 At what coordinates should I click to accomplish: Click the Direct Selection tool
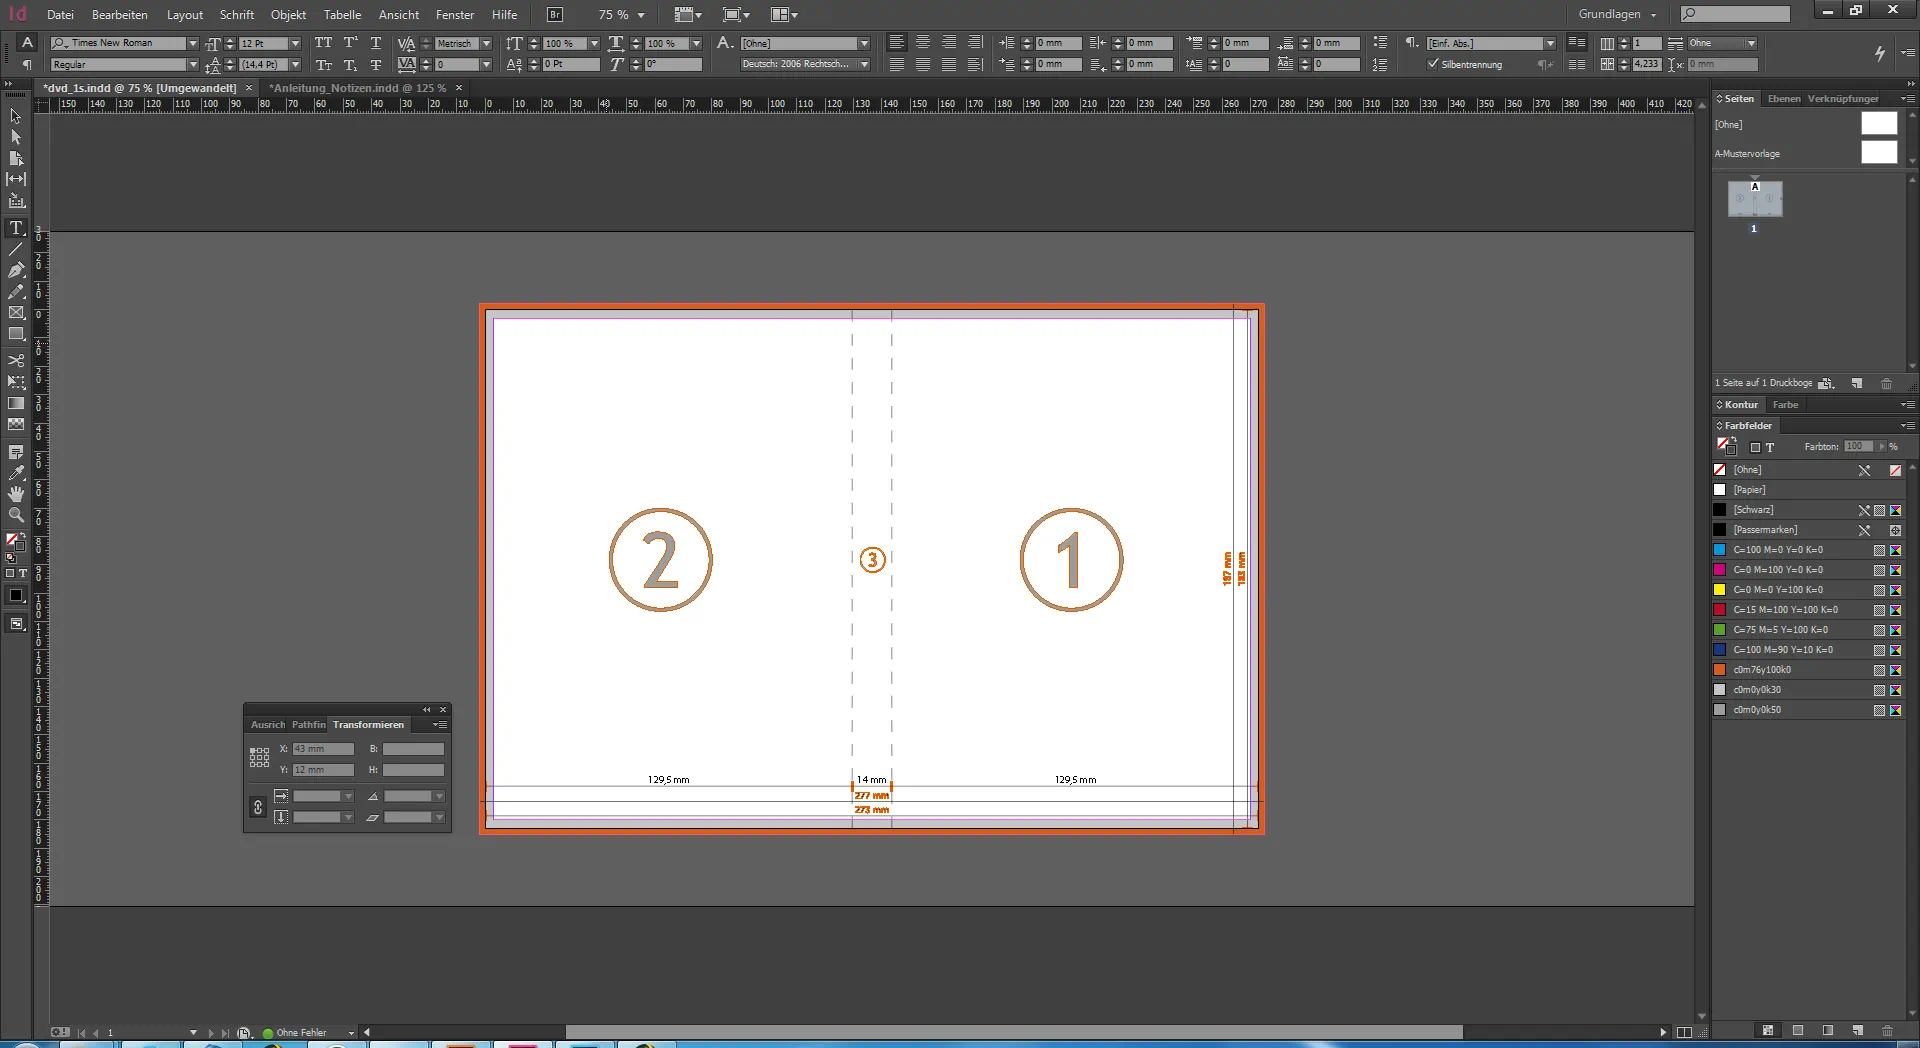pos(16,137)
